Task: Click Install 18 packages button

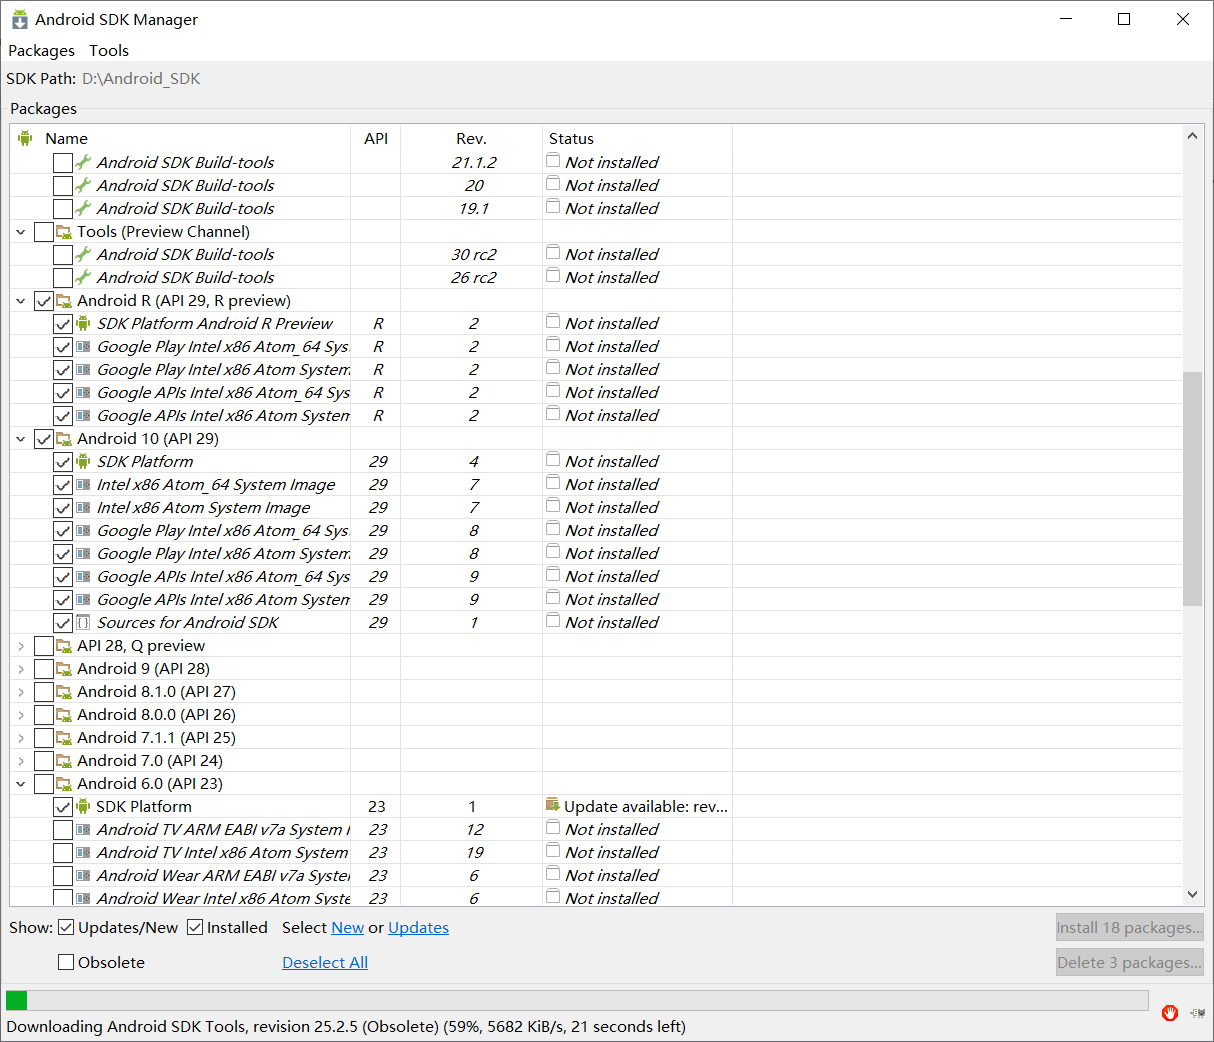Action: 1130,927
